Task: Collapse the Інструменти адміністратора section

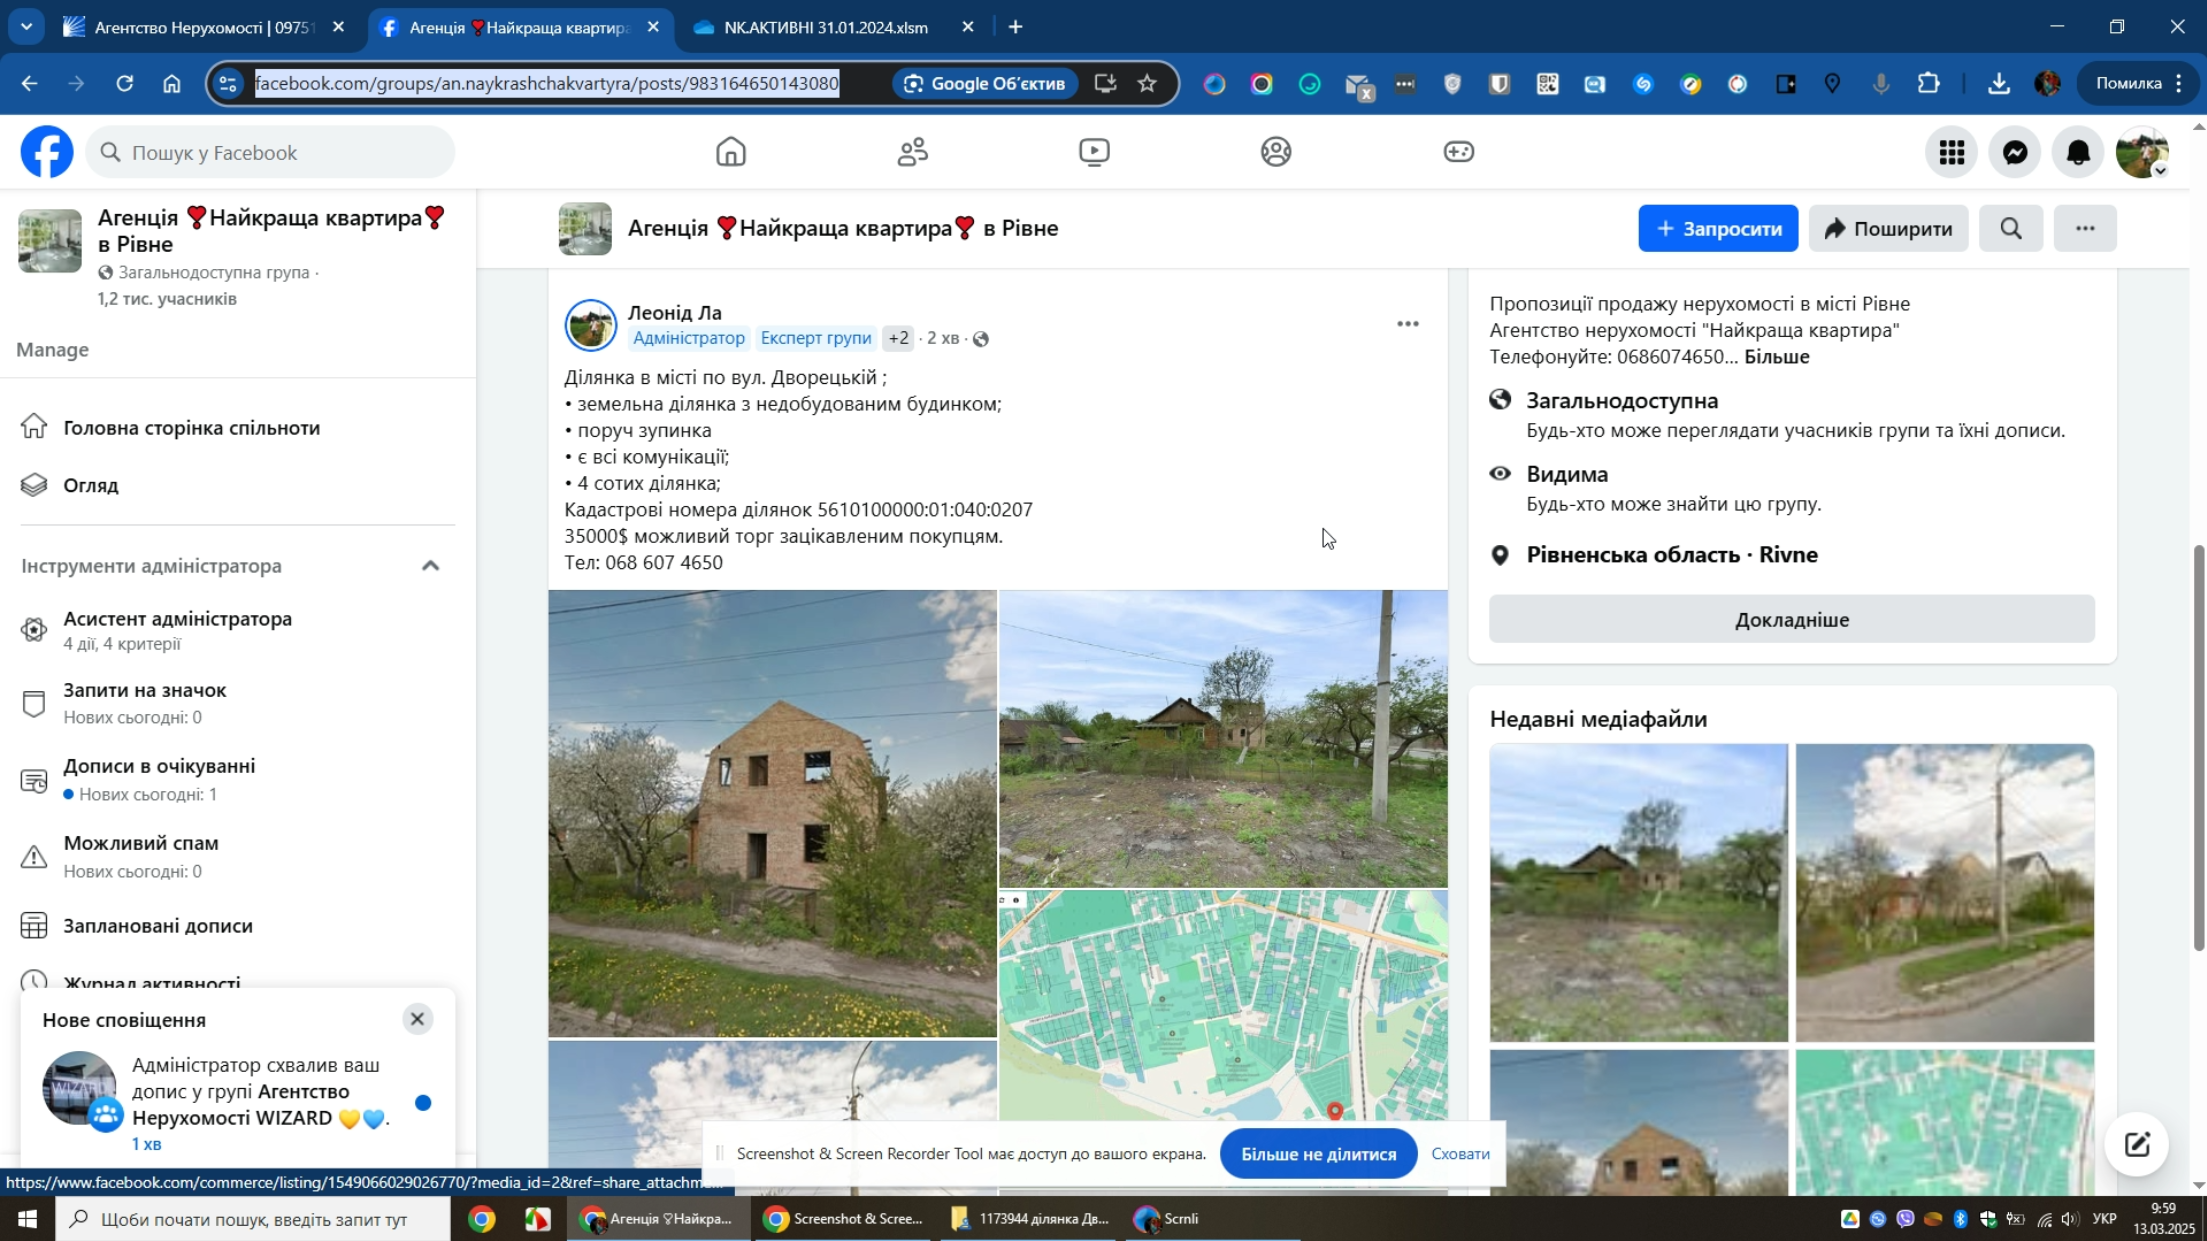Action: (430, 566)
